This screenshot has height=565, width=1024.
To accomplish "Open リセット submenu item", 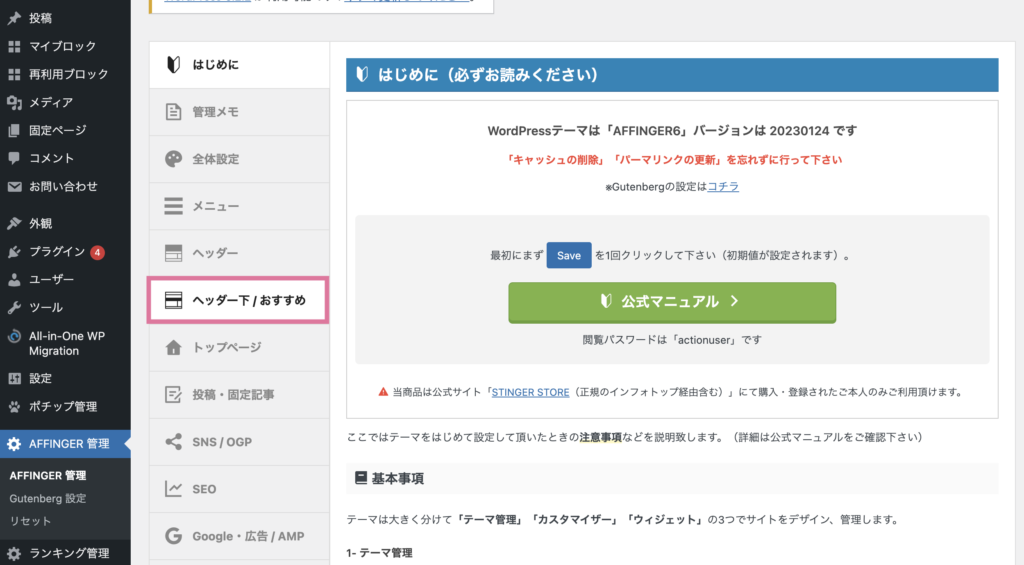I will click(30, 521).
